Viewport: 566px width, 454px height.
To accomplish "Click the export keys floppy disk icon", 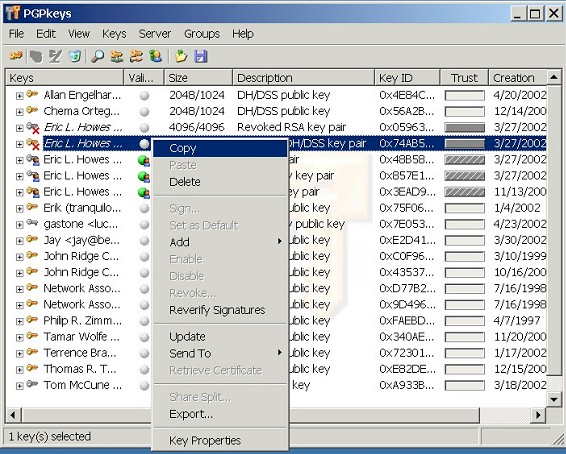I will [x=201, y=56].
